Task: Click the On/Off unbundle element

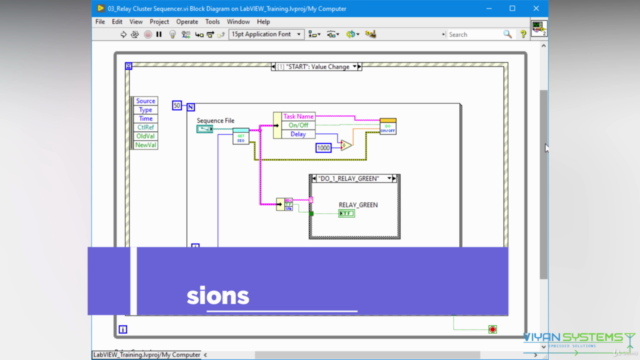Action: pyautogui.click(x=298, y=125)
